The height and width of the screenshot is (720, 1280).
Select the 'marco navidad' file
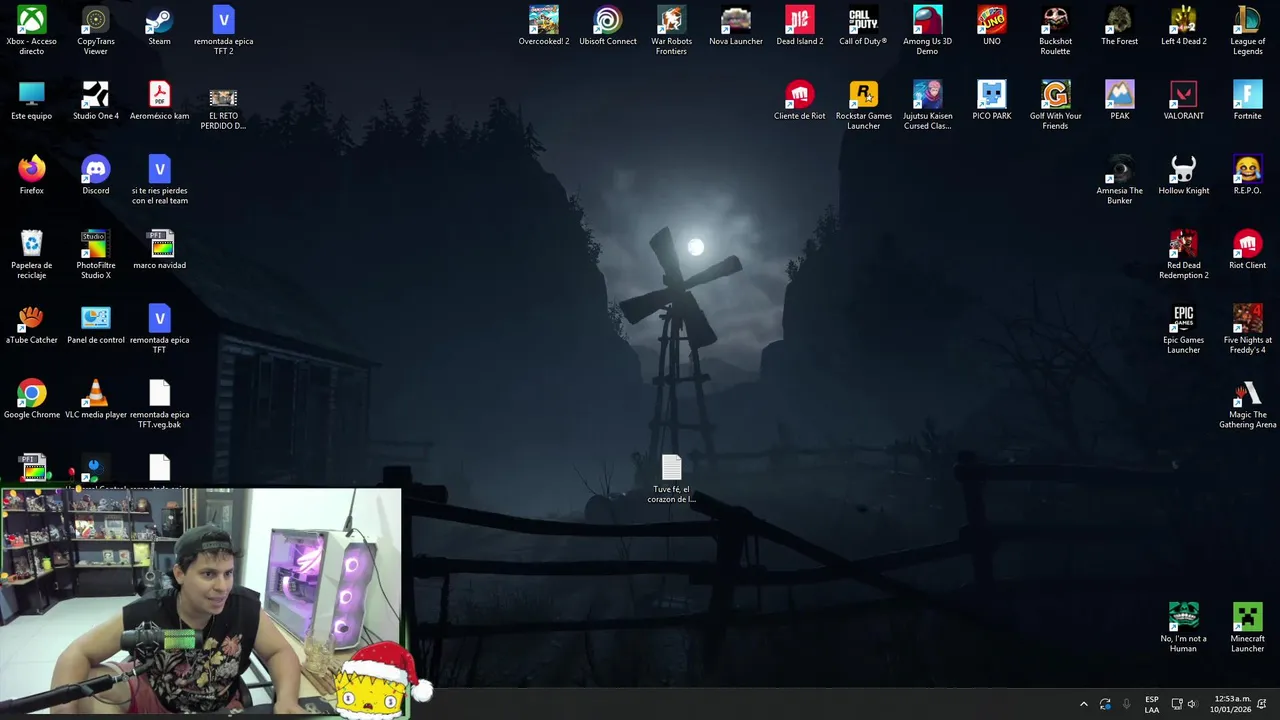click(x=159, y=244)
